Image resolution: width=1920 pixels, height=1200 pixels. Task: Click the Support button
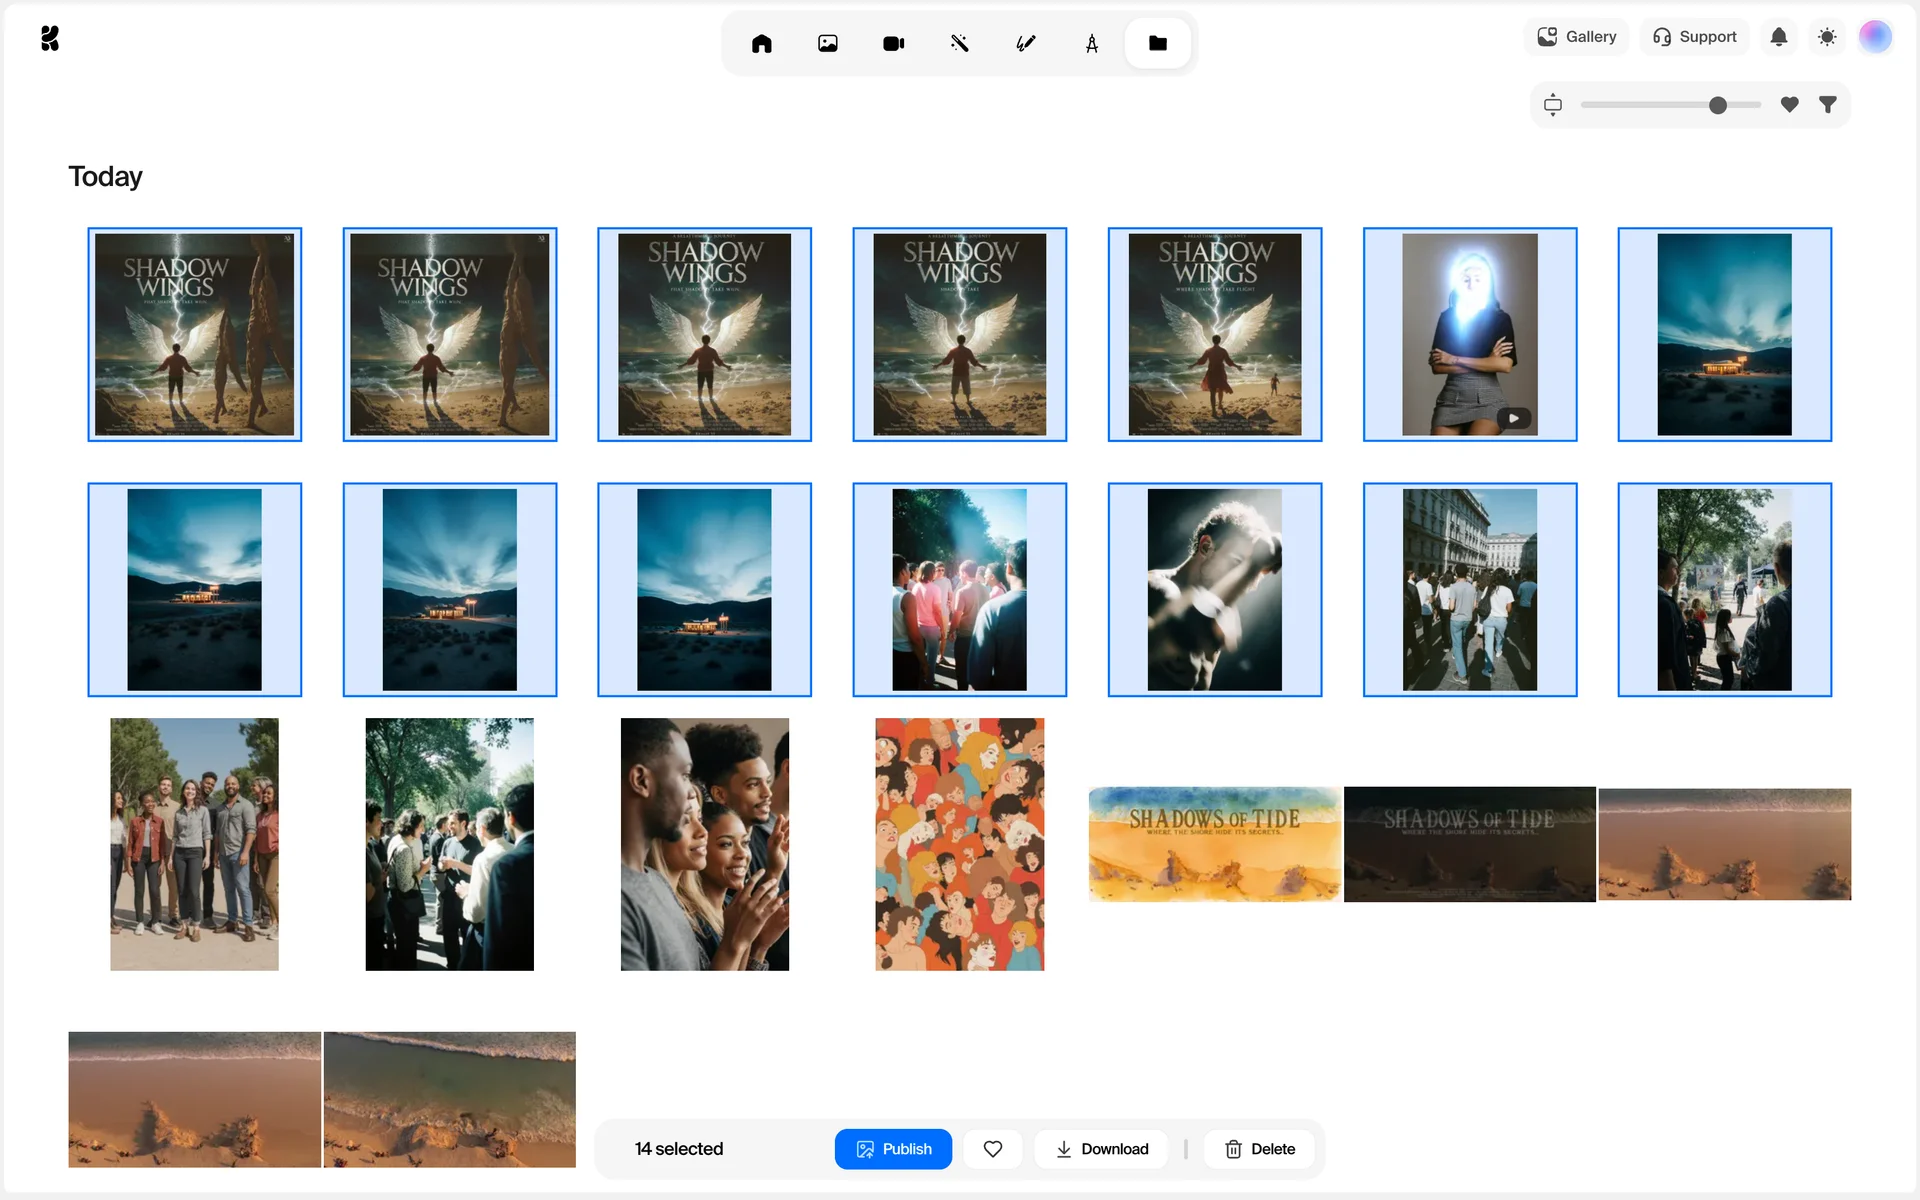point(1694,37)
